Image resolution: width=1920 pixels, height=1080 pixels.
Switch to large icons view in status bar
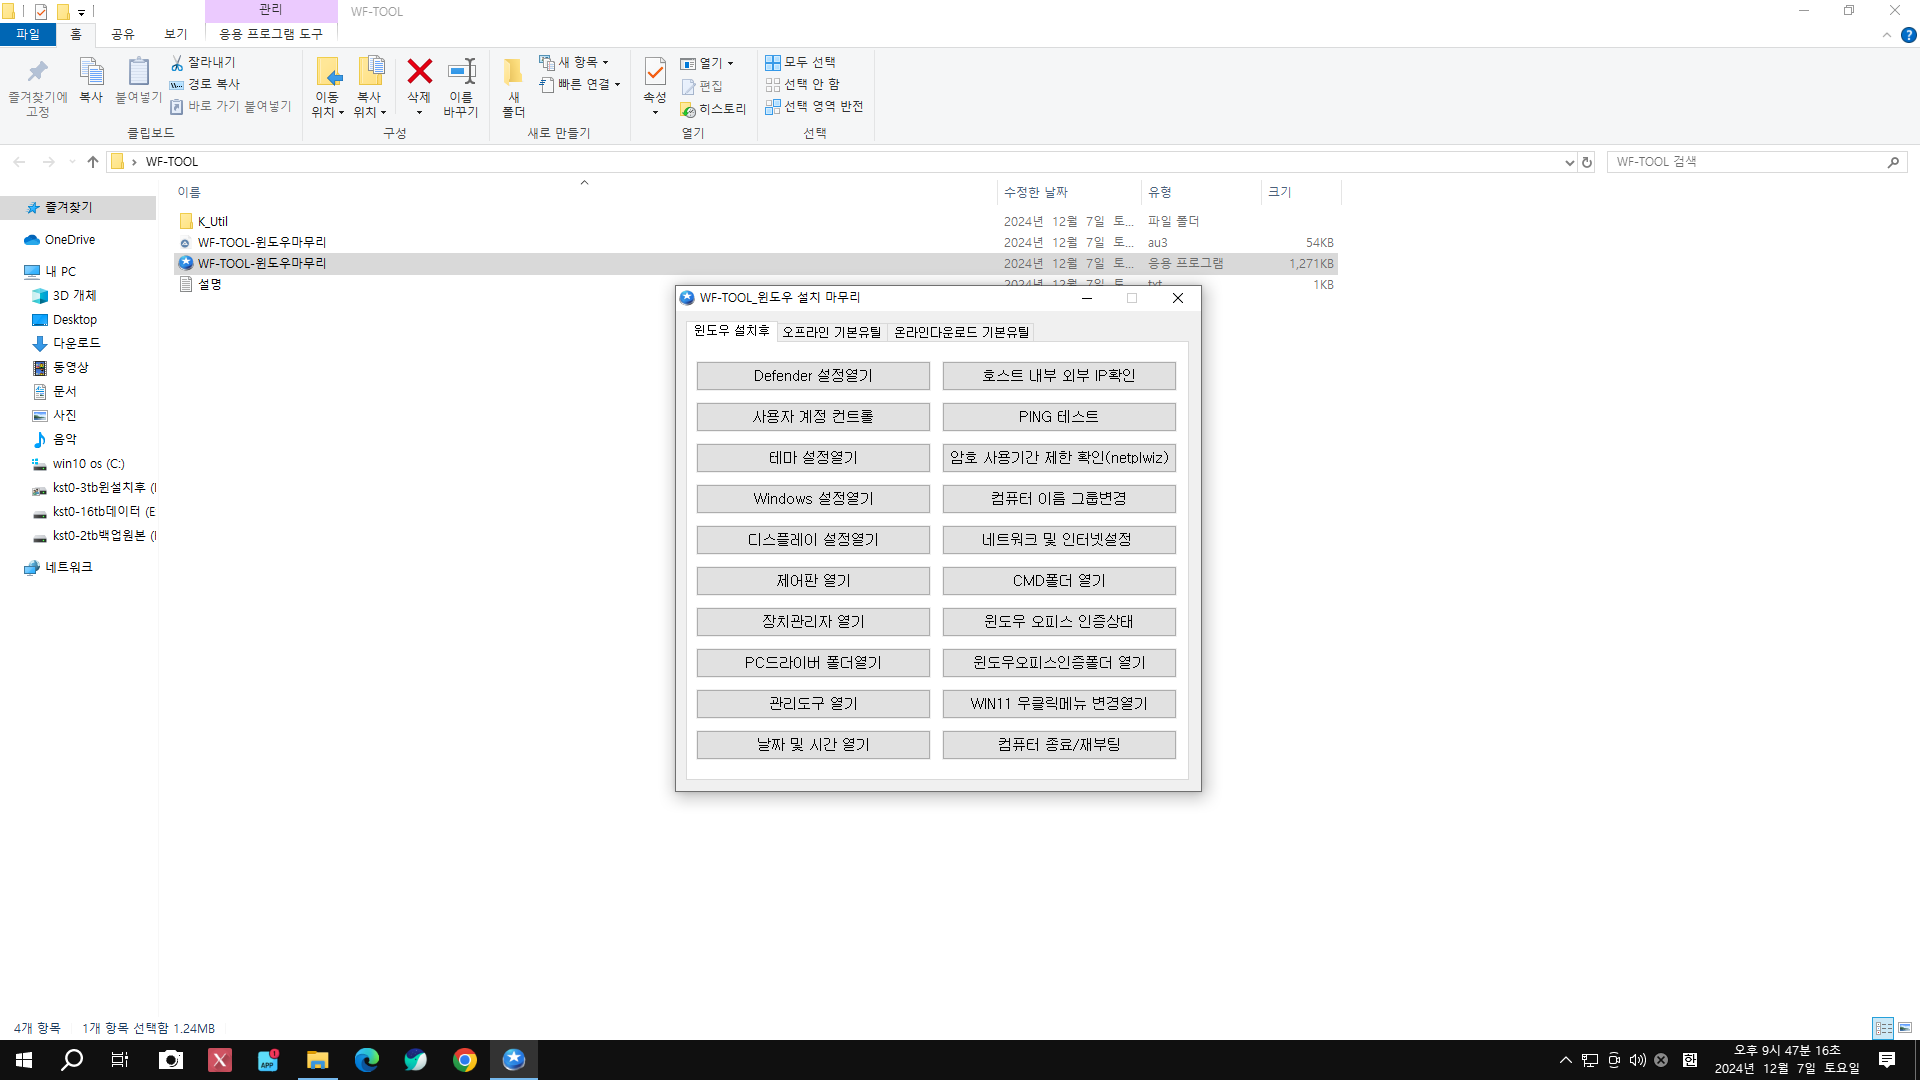(1905, 1028)
